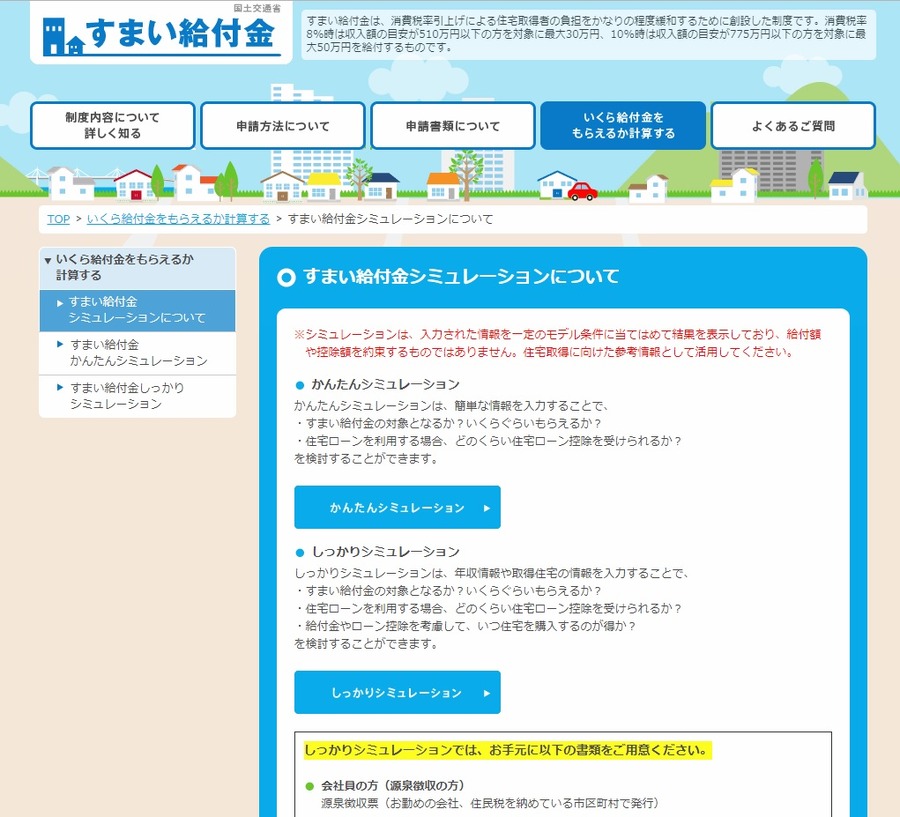
Task: Click arrow icon on かんたんシミュレーション button
Action: click(487, 508)
